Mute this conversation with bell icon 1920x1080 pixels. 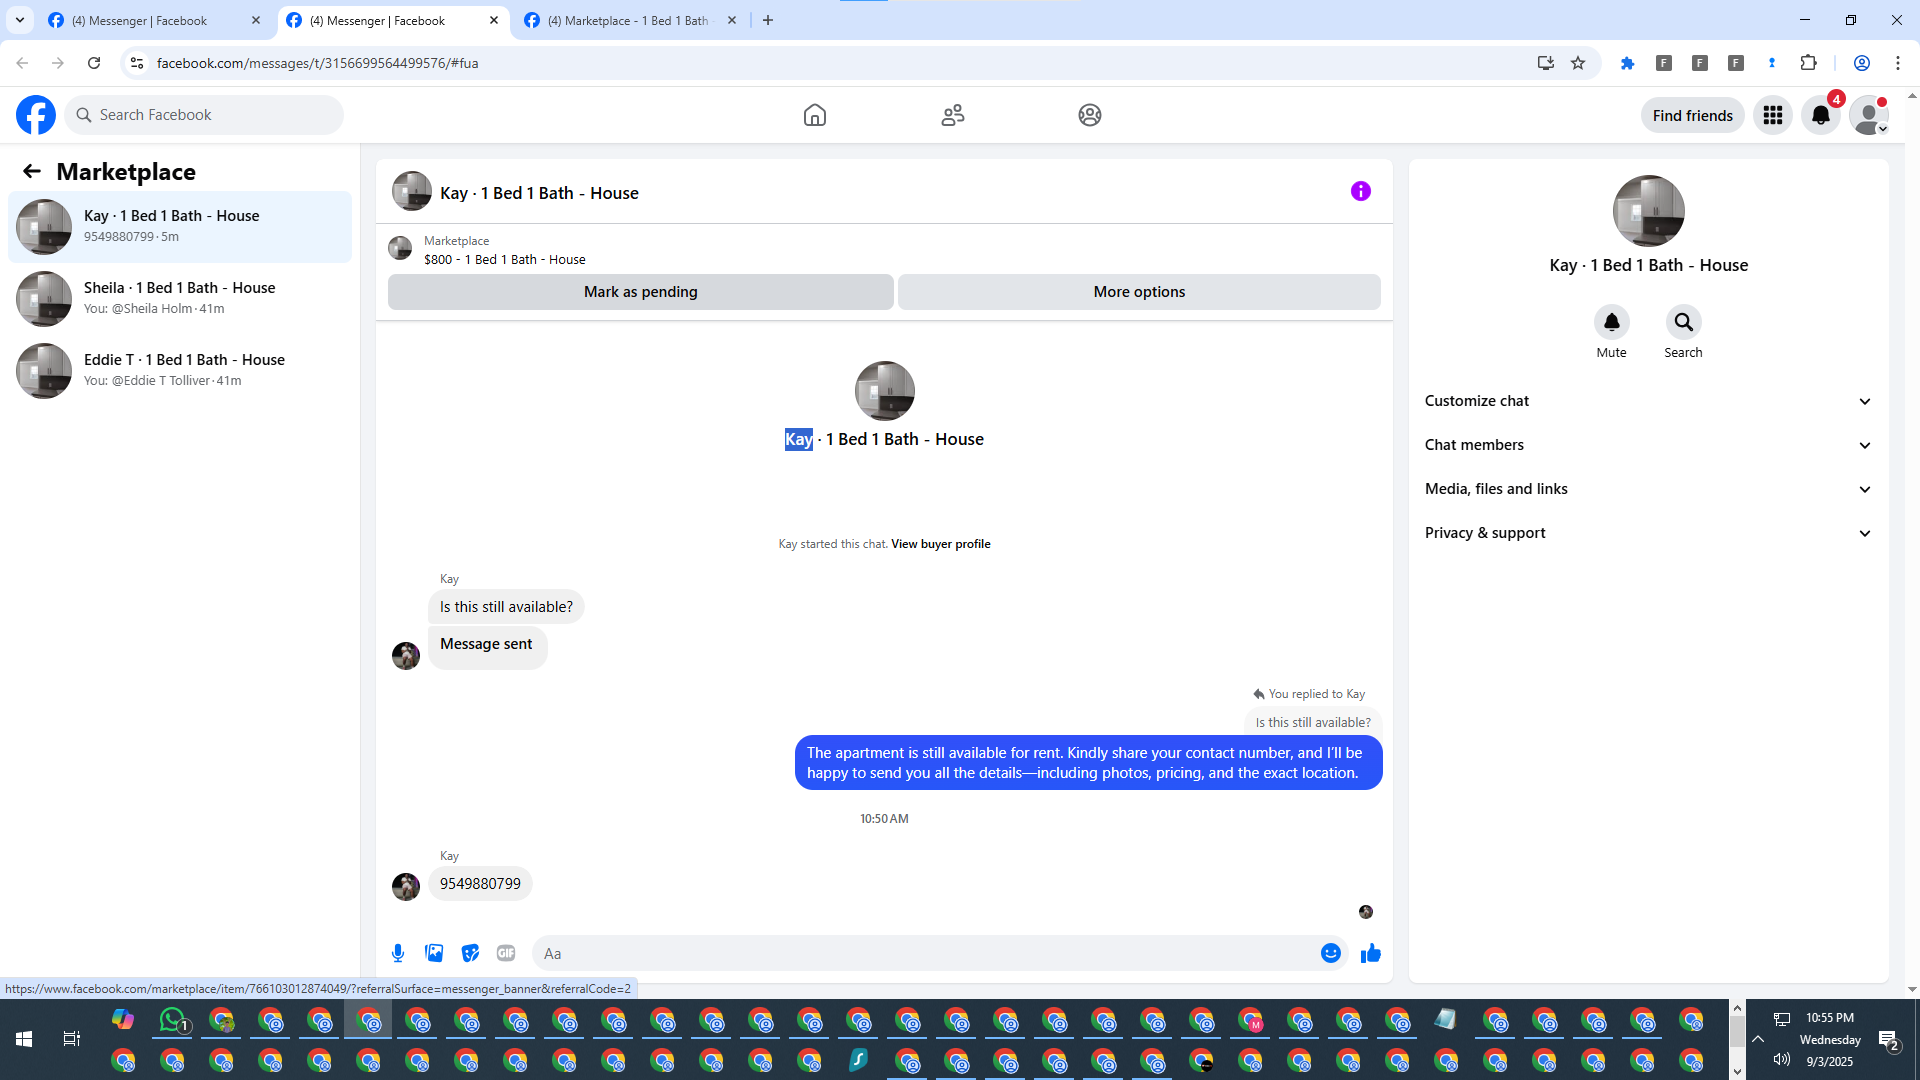tap(1612, 322)
